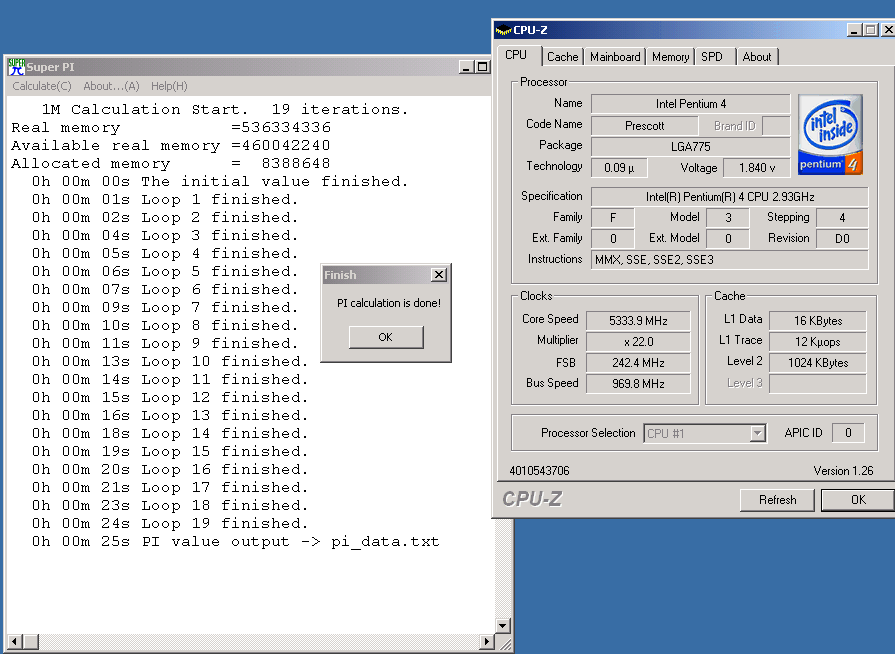Close the Finish dialog with X

(x=438, y=274)
